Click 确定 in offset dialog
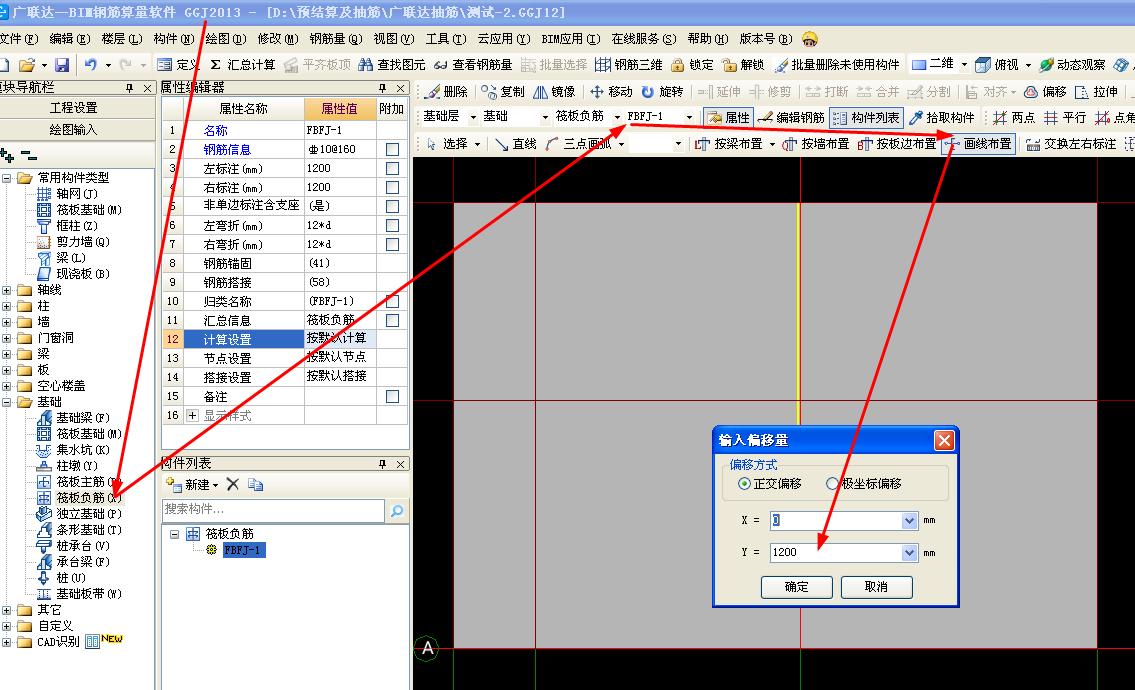1135x690 pixels. (796, 586)
